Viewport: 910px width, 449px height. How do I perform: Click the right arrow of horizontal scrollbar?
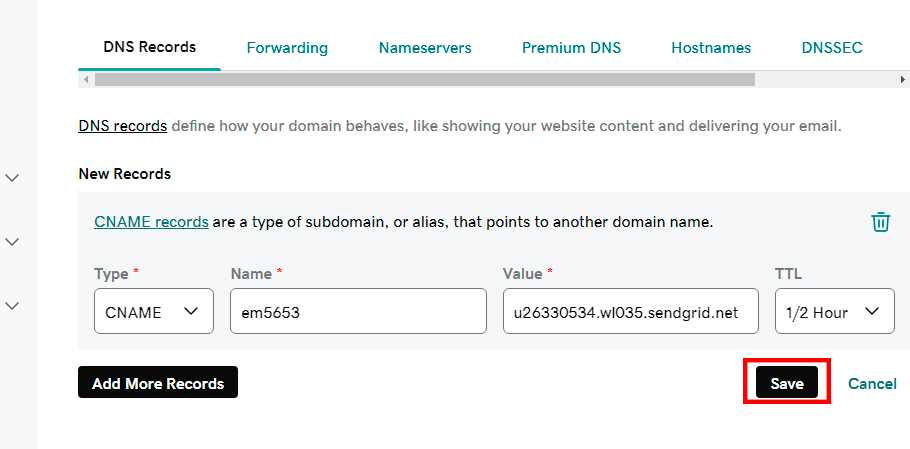point(902,79)
